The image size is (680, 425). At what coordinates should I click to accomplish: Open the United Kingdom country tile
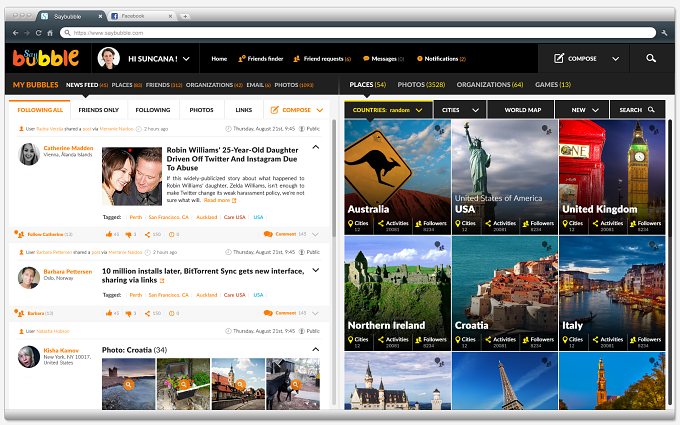coord(612,177)
